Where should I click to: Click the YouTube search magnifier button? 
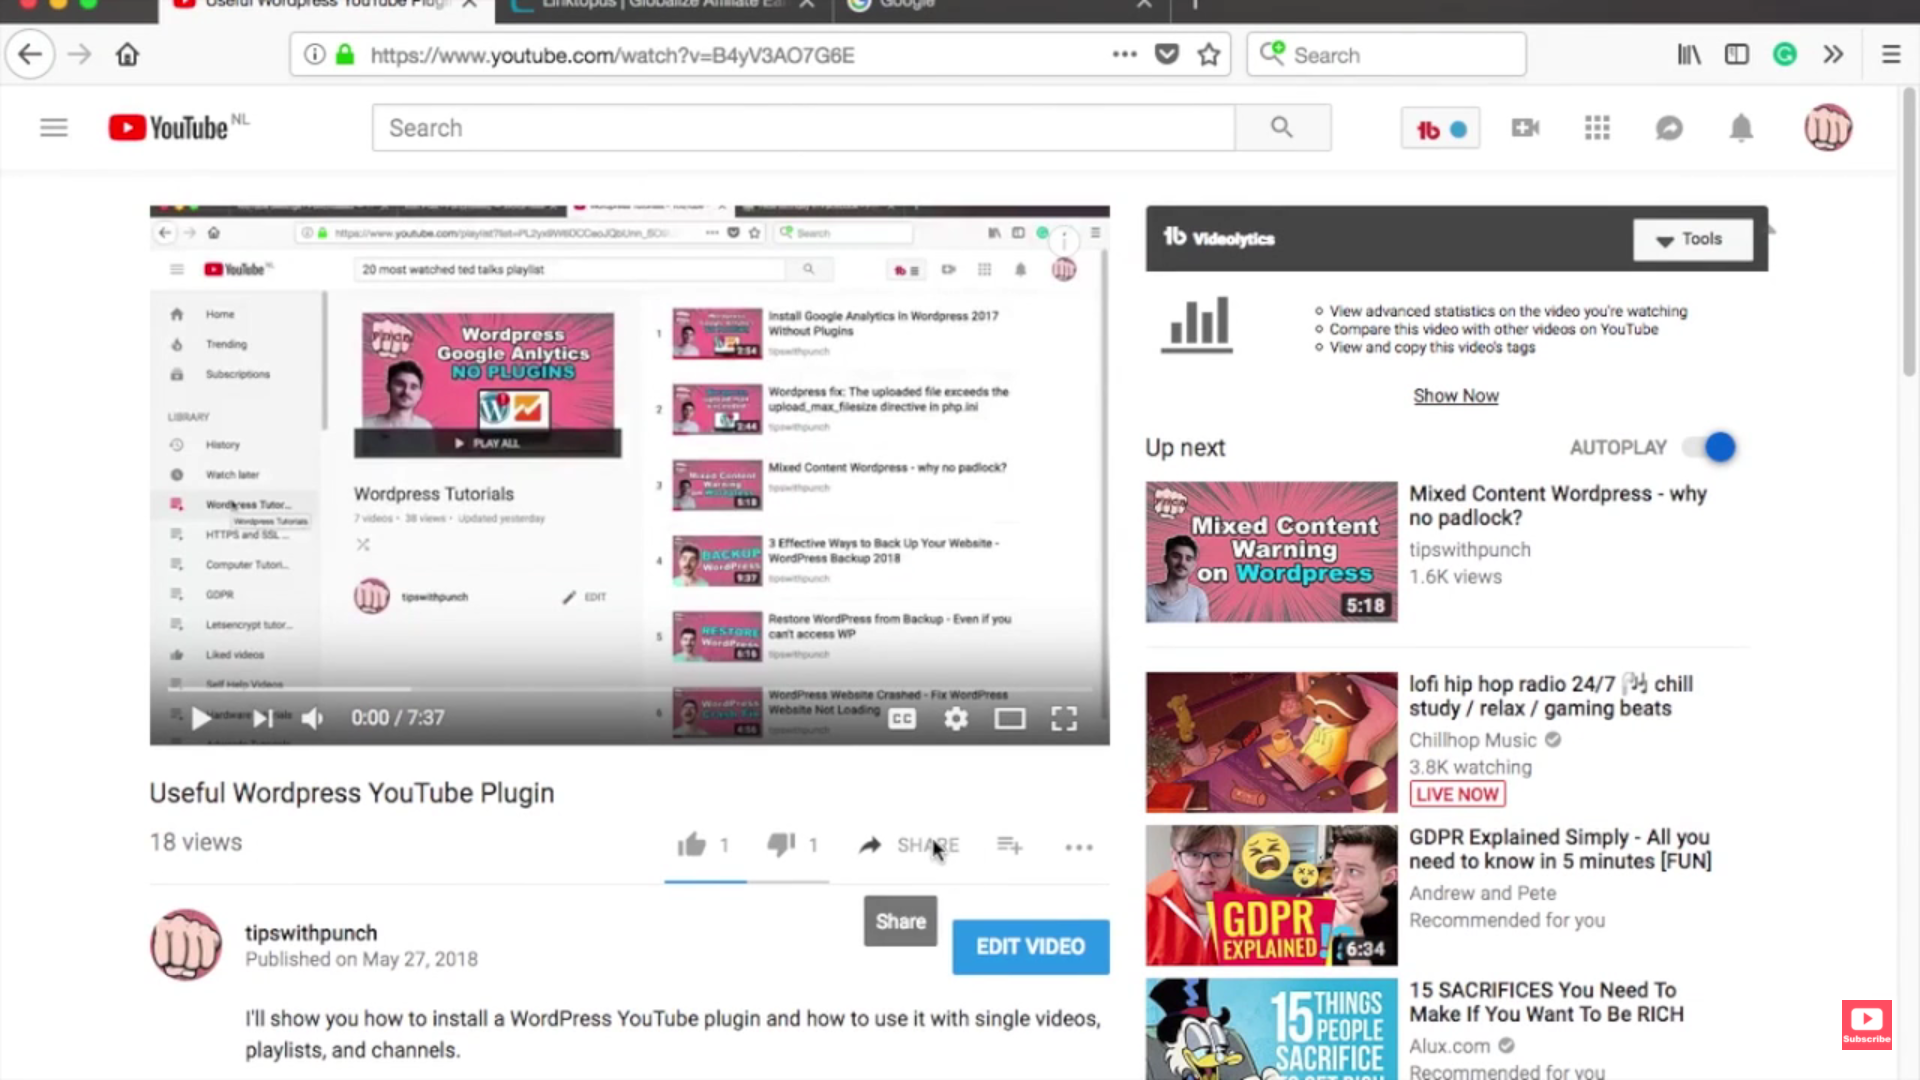coord(1282,128)
